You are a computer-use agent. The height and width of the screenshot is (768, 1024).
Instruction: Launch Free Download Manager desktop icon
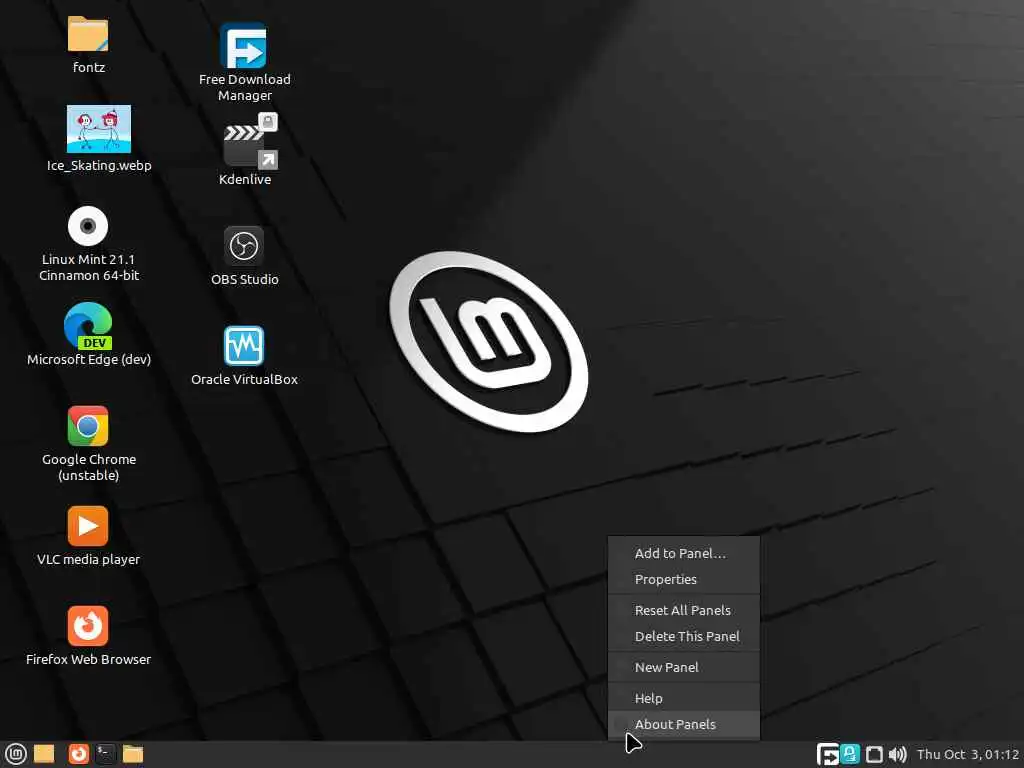tap(244, 46)
